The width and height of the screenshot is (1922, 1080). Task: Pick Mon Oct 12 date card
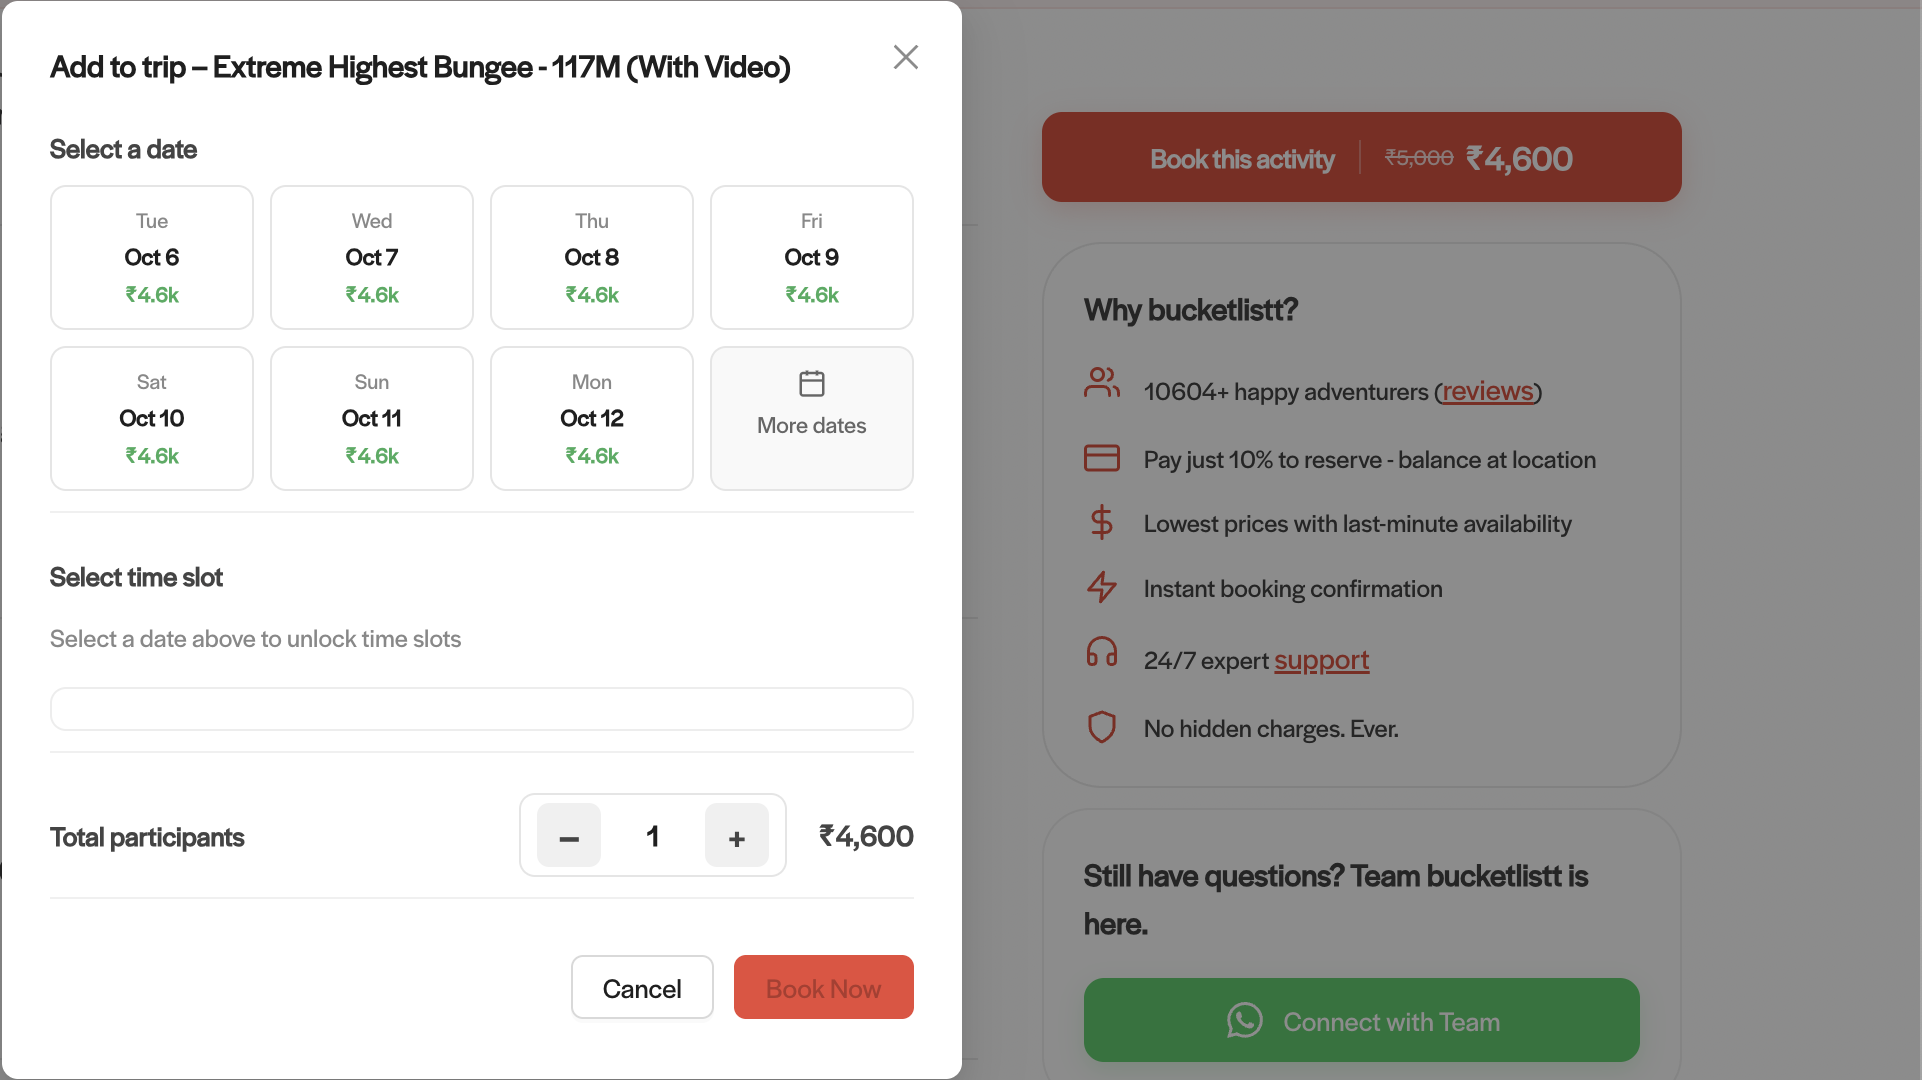pyautogui.click(x=592, y=418)
